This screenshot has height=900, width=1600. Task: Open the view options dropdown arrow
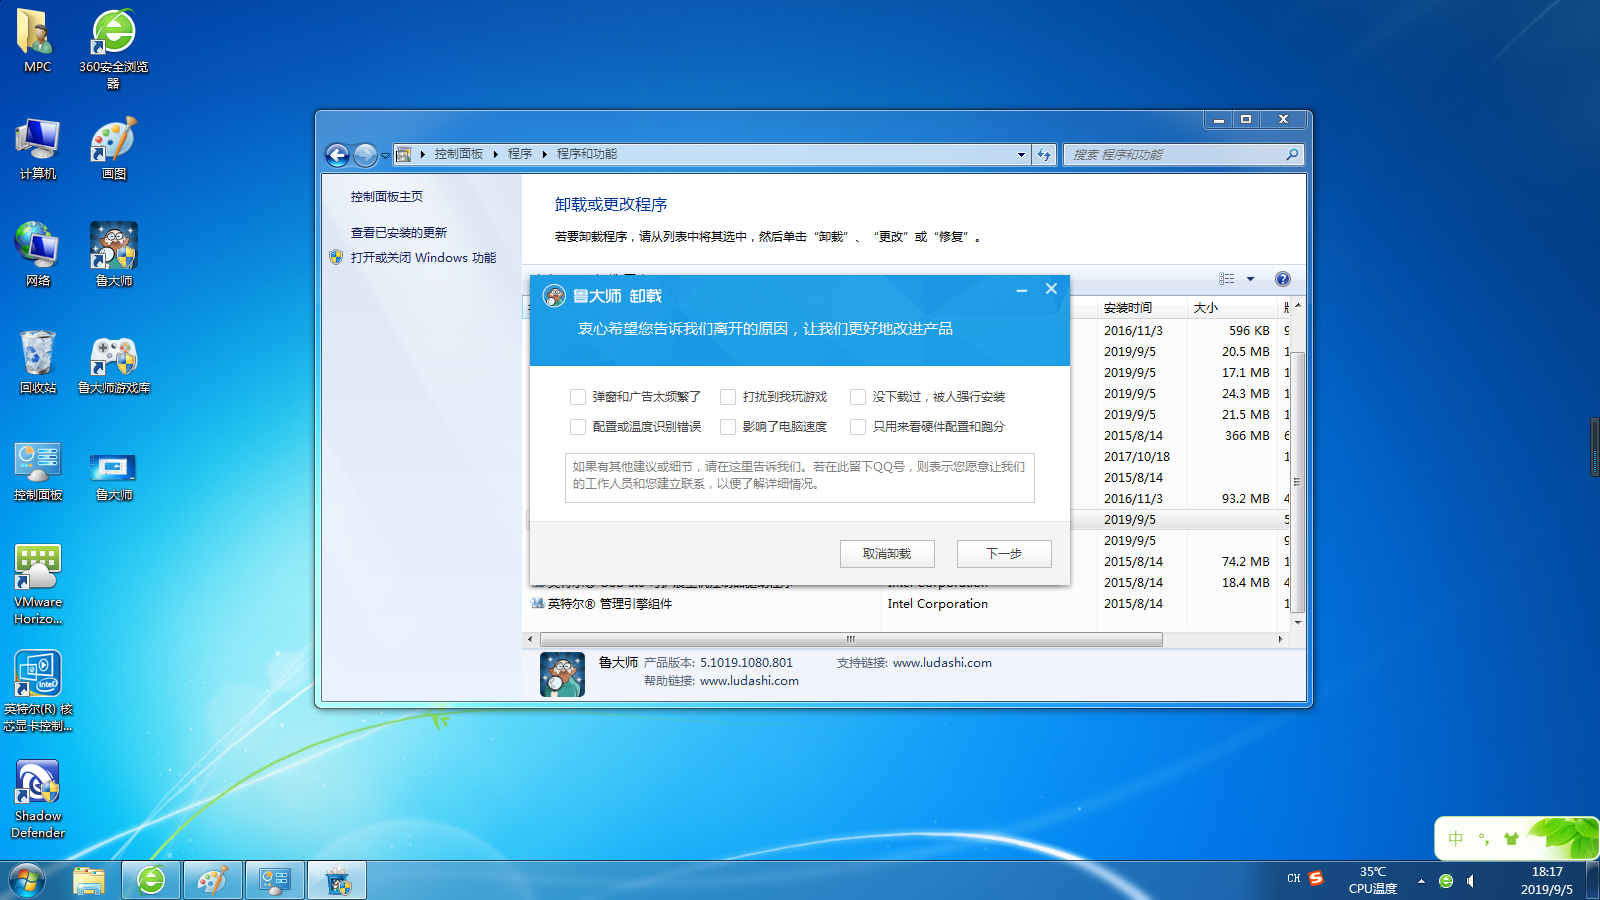(1250, 279)
